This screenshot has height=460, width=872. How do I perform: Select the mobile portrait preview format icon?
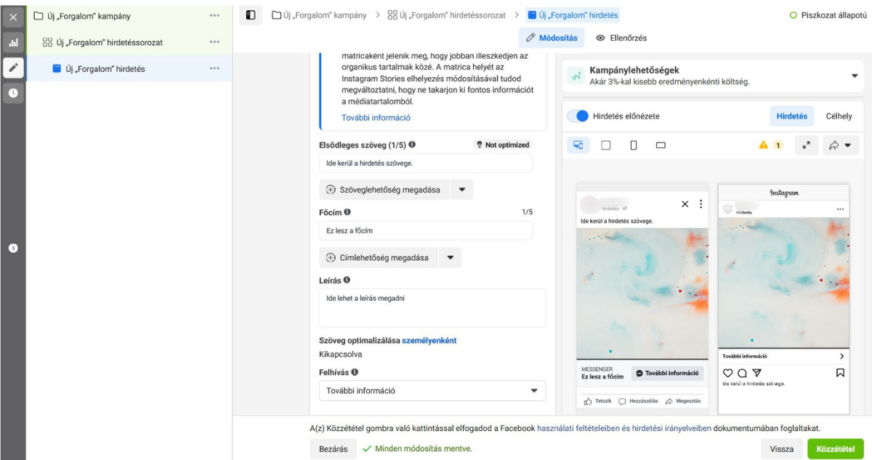tap(633, 145)
